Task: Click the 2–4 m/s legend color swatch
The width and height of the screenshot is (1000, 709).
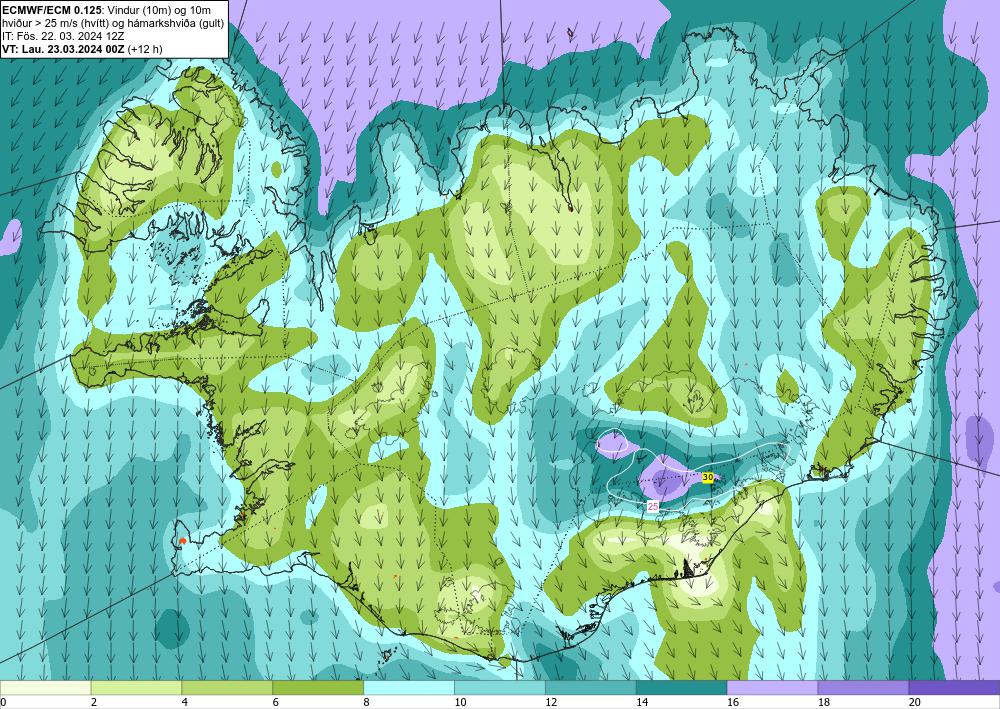Action: click(x=136, y=688)
